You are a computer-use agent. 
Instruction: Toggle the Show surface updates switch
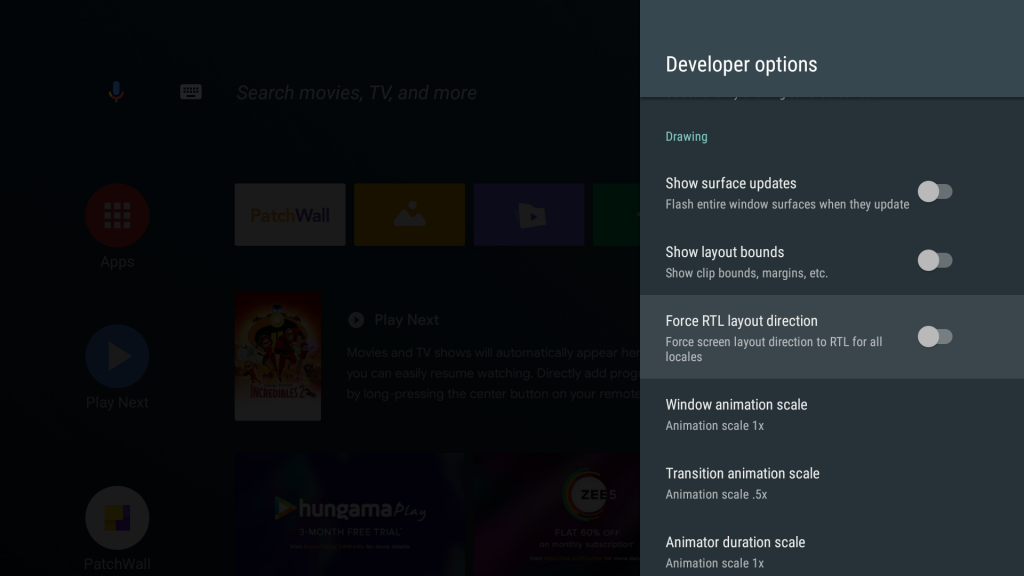935,192
